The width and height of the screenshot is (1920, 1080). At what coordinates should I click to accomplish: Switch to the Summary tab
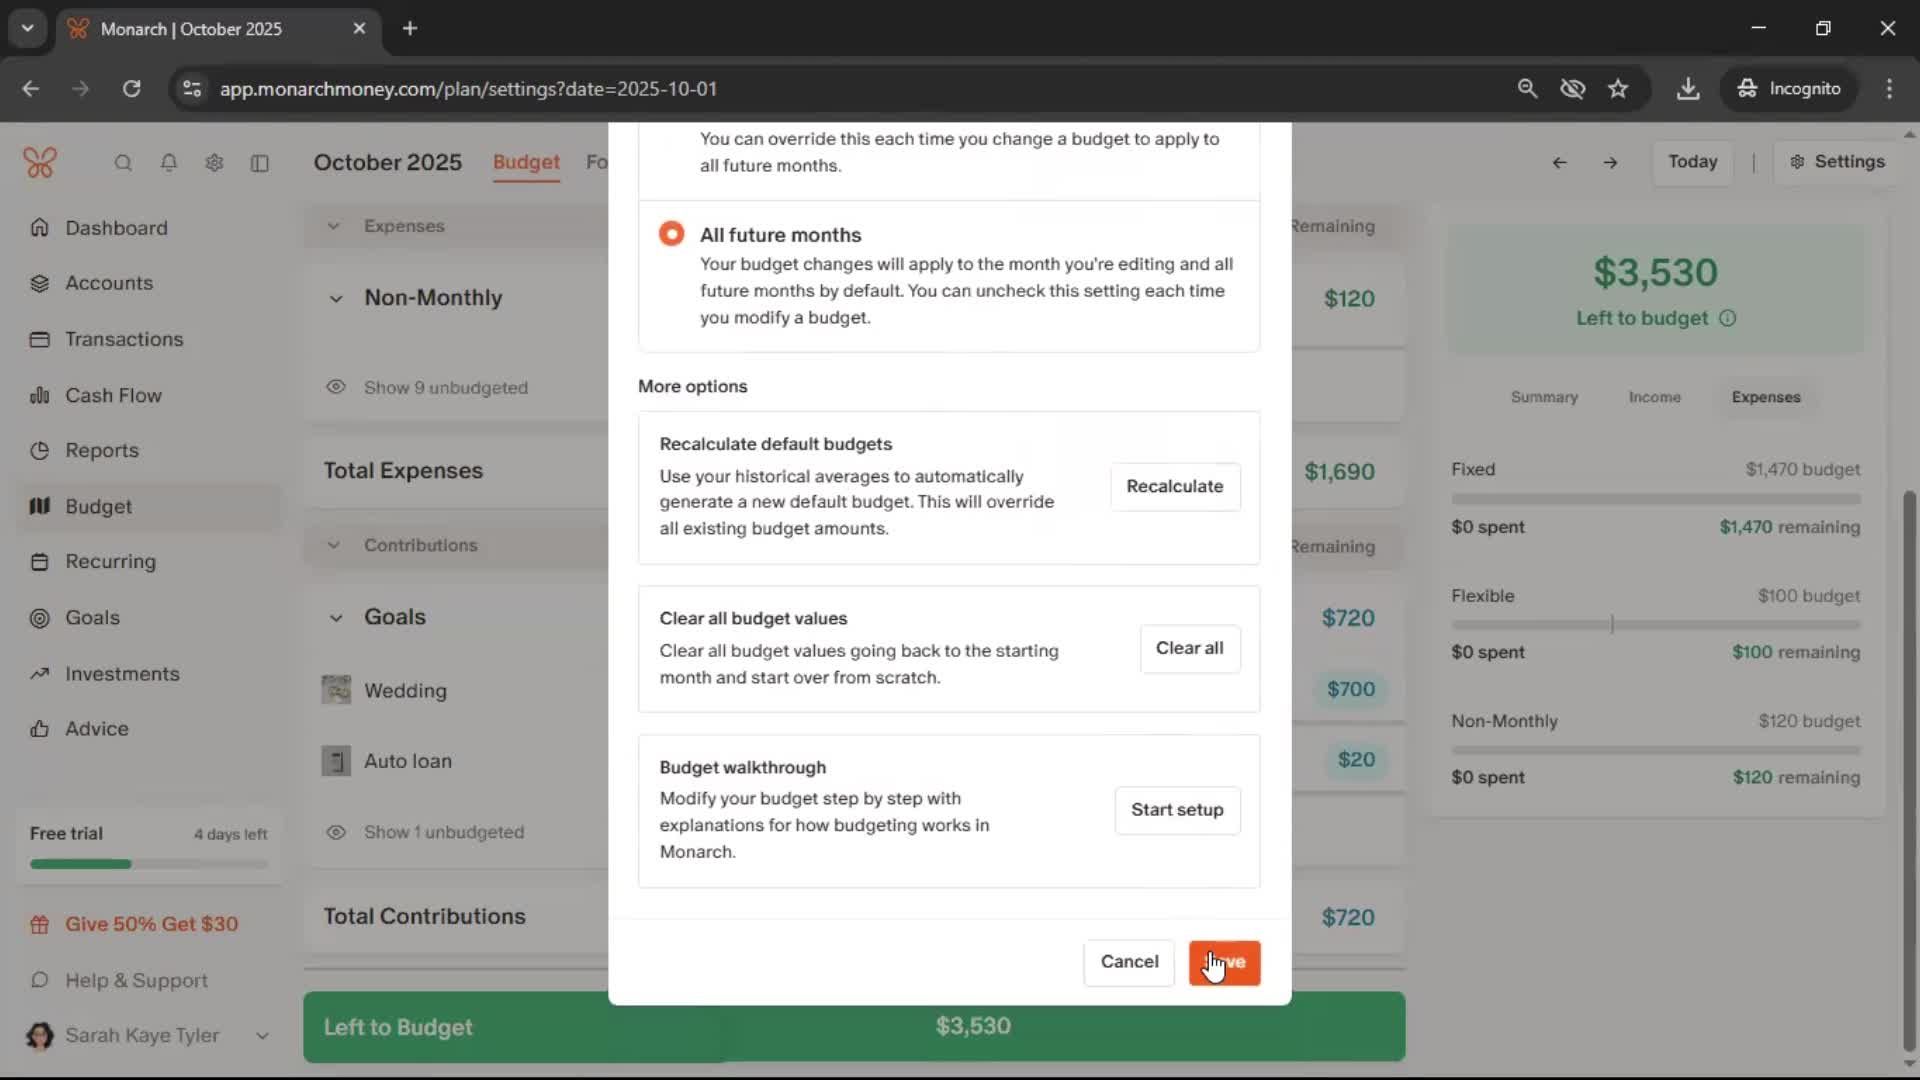(1544, 397)
